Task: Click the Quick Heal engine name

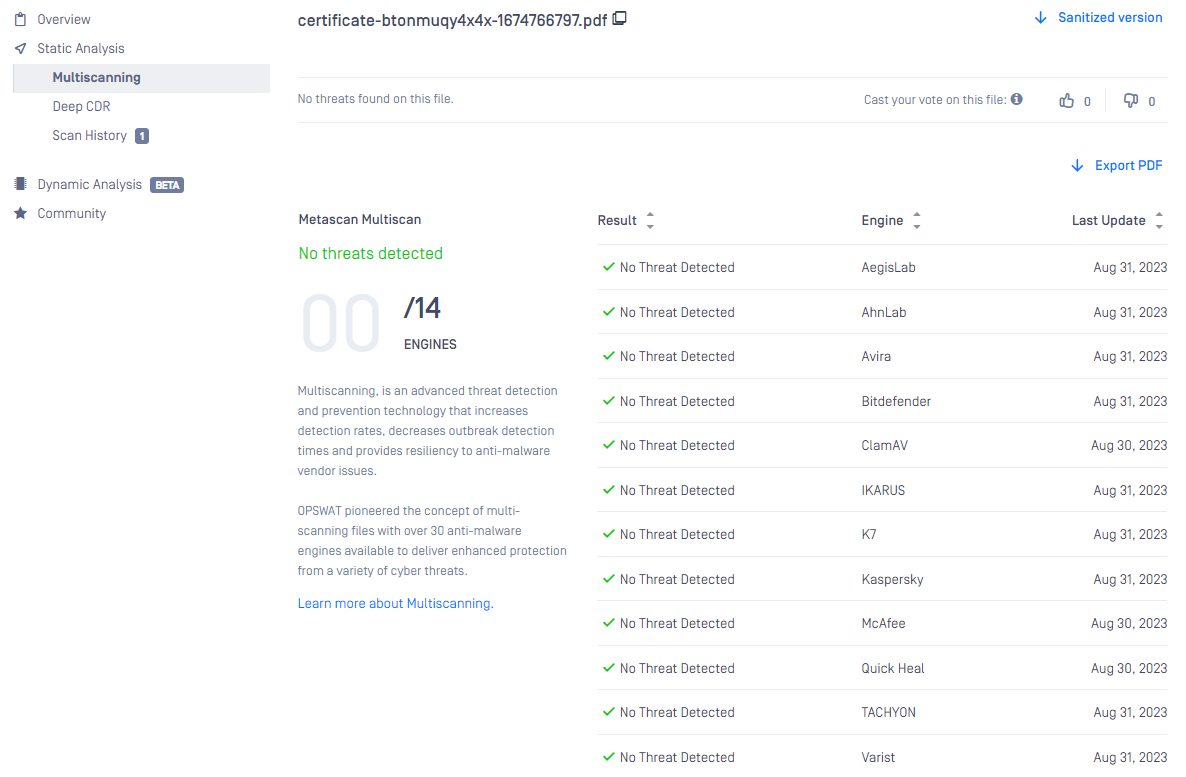Action: coord(893,668)
